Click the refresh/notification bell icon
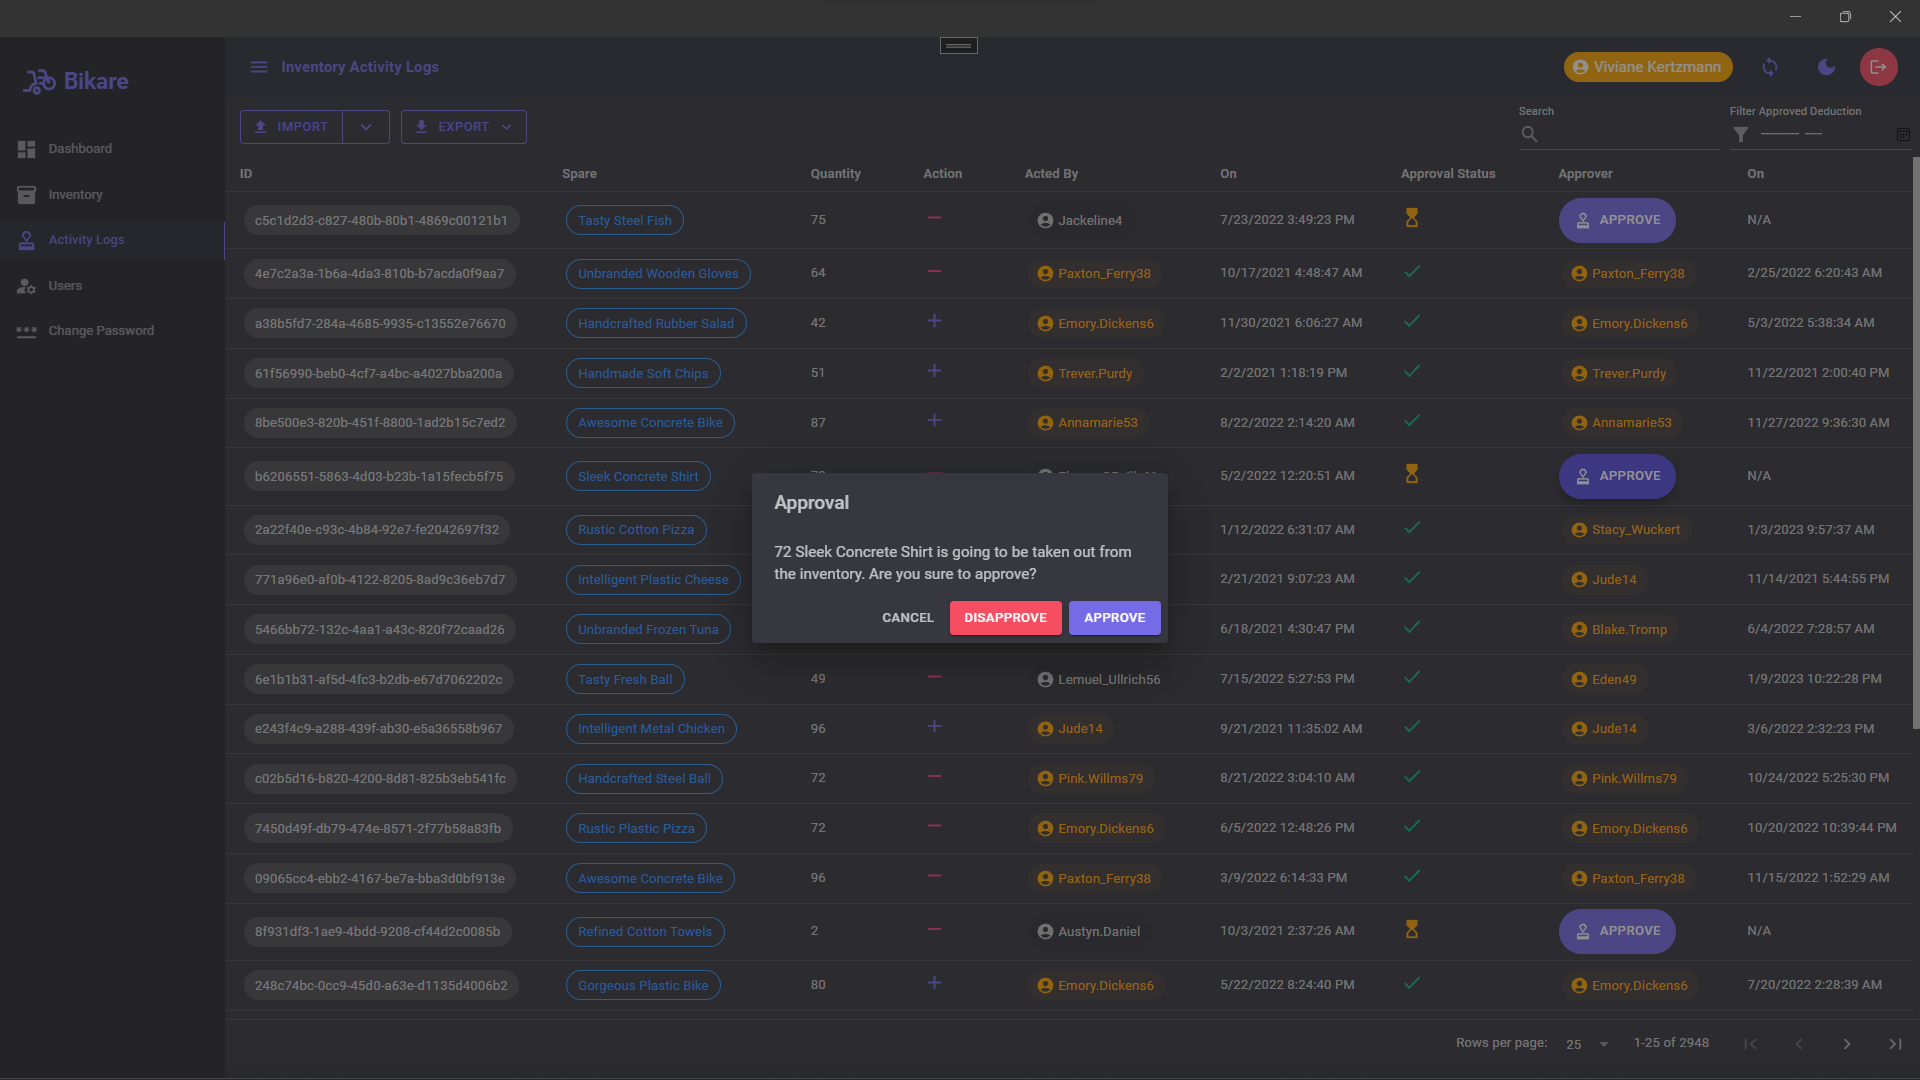Image resolution: width=1920 pixels, height=1080 pixels. click(x=1770, y=66)
